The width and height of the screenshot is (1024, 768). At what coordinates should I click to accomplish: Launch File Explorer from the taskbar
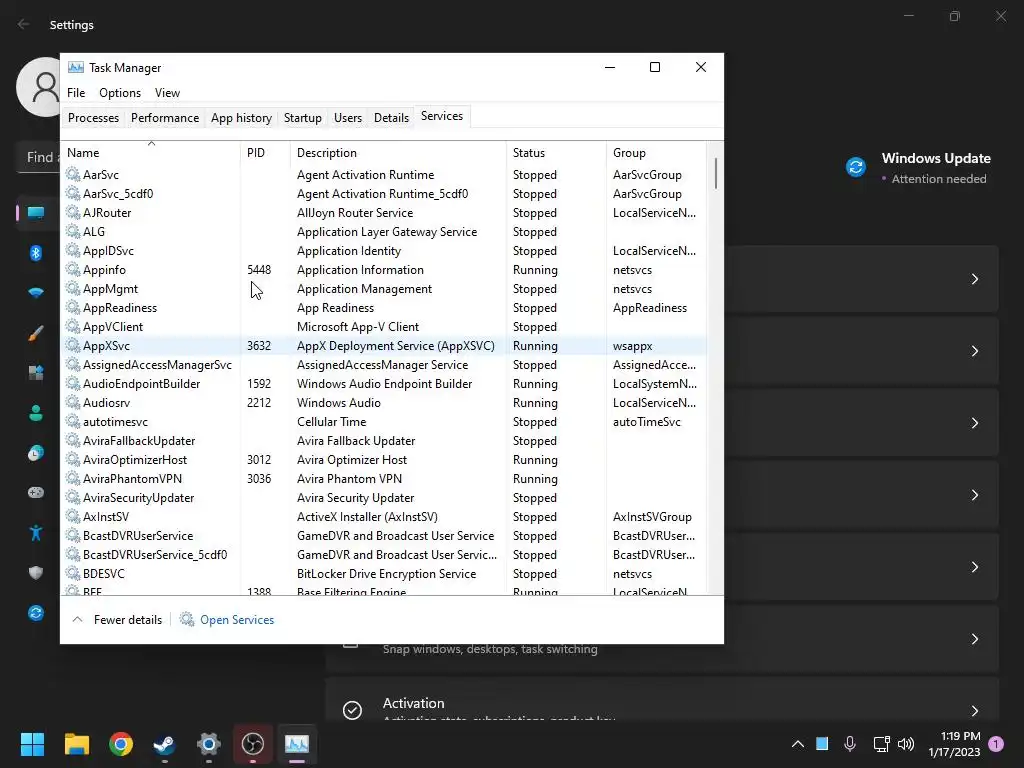76,744
